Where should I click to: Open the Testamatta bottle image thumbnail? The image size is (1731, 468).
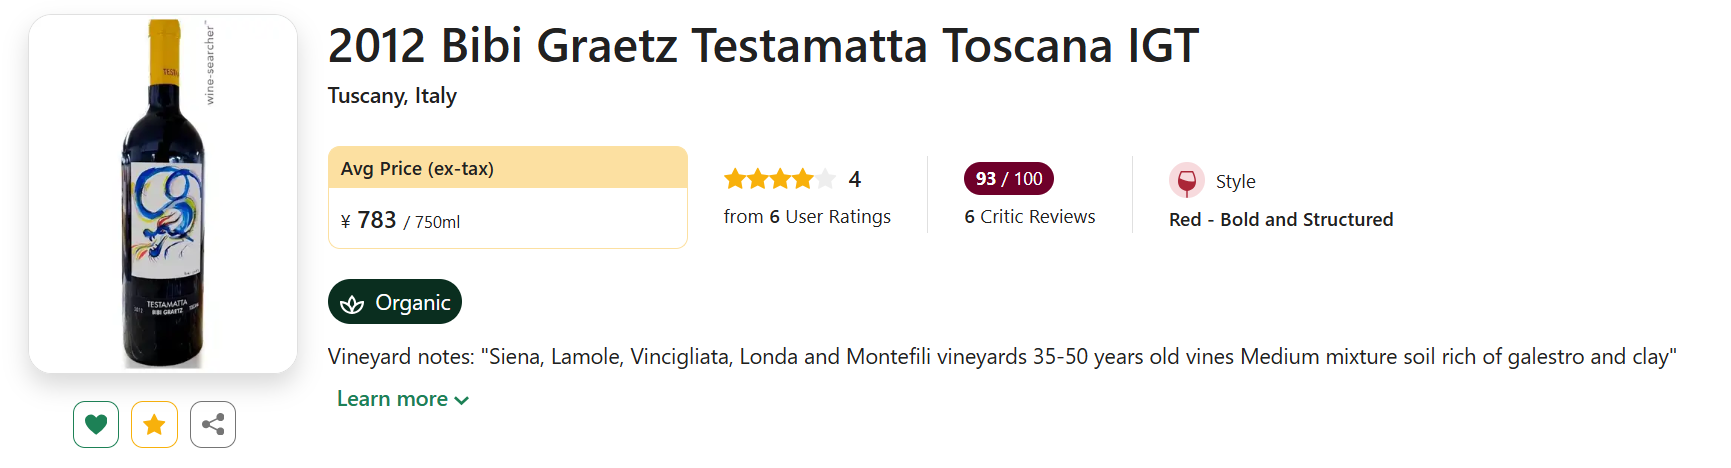(x=163, y=194)
